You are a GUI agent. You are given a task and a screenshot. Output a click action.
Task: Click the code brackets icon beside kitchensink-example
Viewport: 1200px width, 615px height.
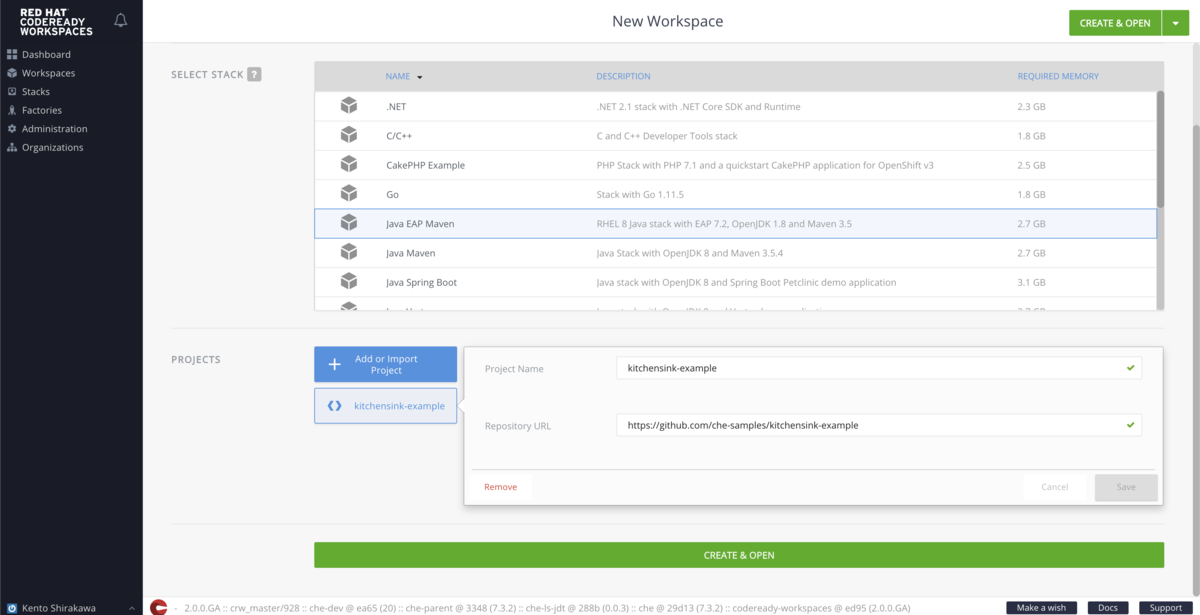point(335,406)
